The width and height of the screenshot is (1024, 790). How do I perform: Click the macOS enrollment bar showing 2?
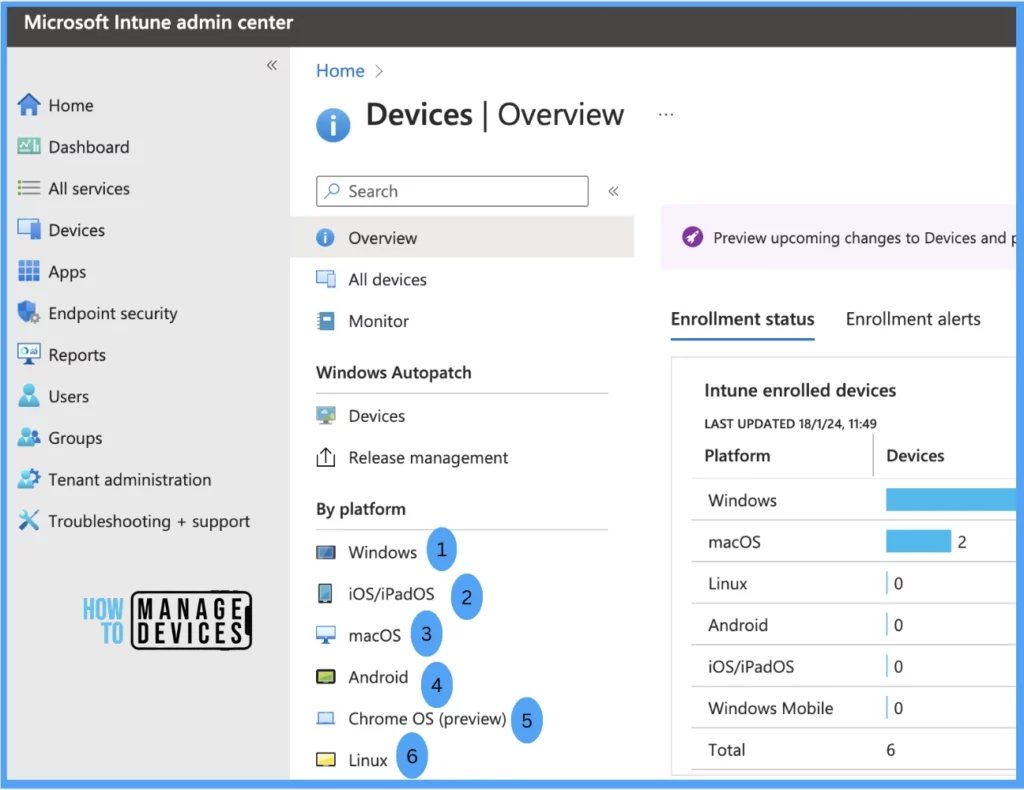[918, 541]
